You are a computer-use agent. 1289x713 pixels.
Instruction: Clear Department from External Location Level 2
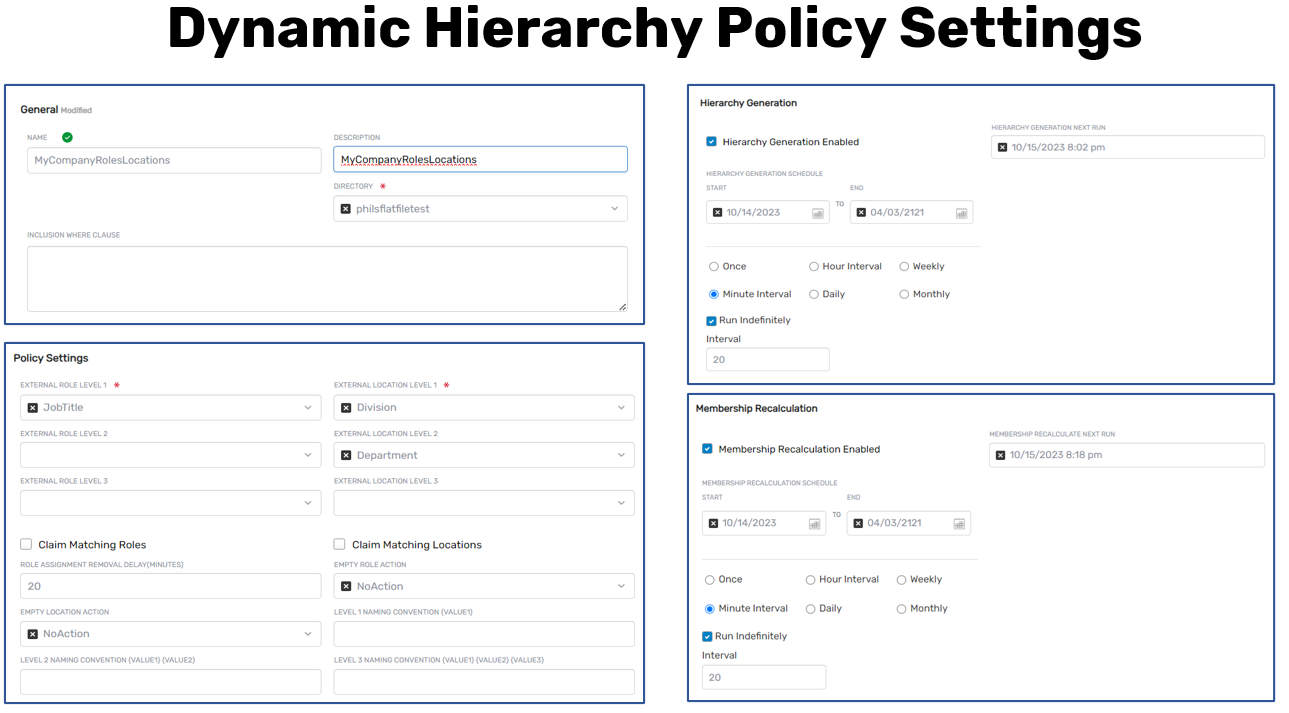346,455
